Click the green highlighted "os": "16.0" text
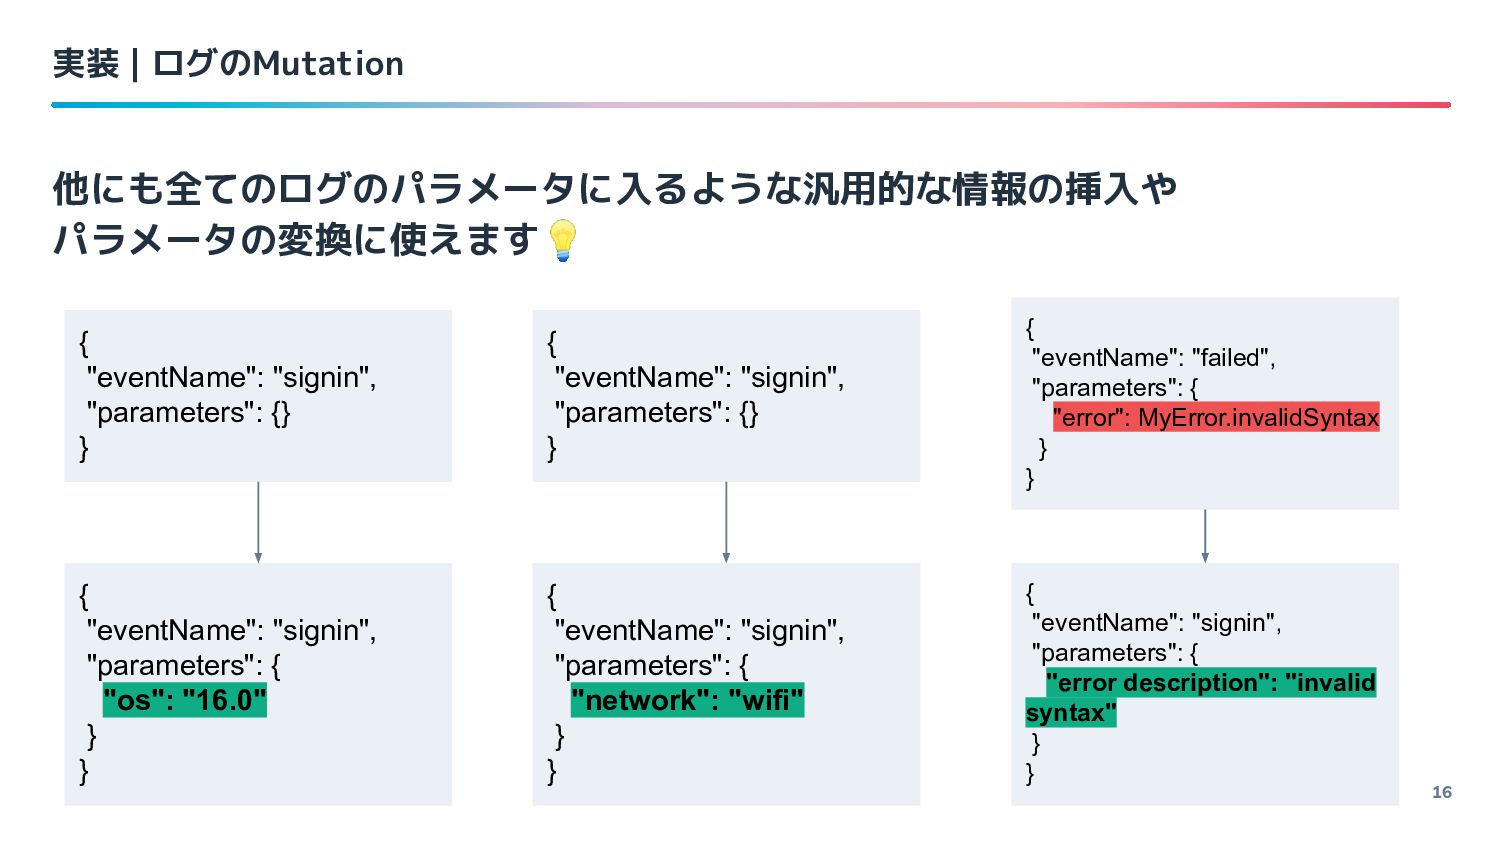The width and height of the screenshot is (1500, 844). point(185,700)
